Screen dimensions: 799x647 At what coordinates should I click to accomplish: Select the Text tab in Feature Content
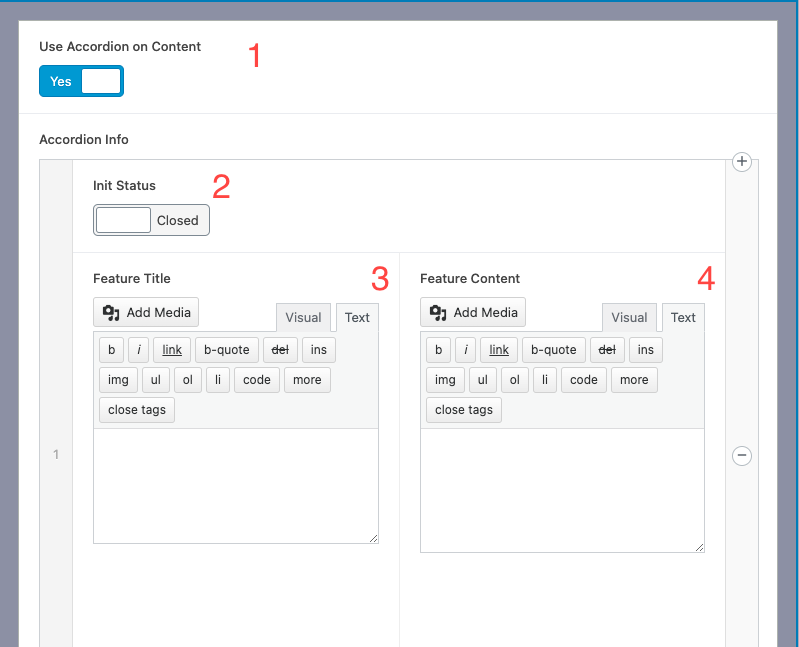click(x=683, y=317)
